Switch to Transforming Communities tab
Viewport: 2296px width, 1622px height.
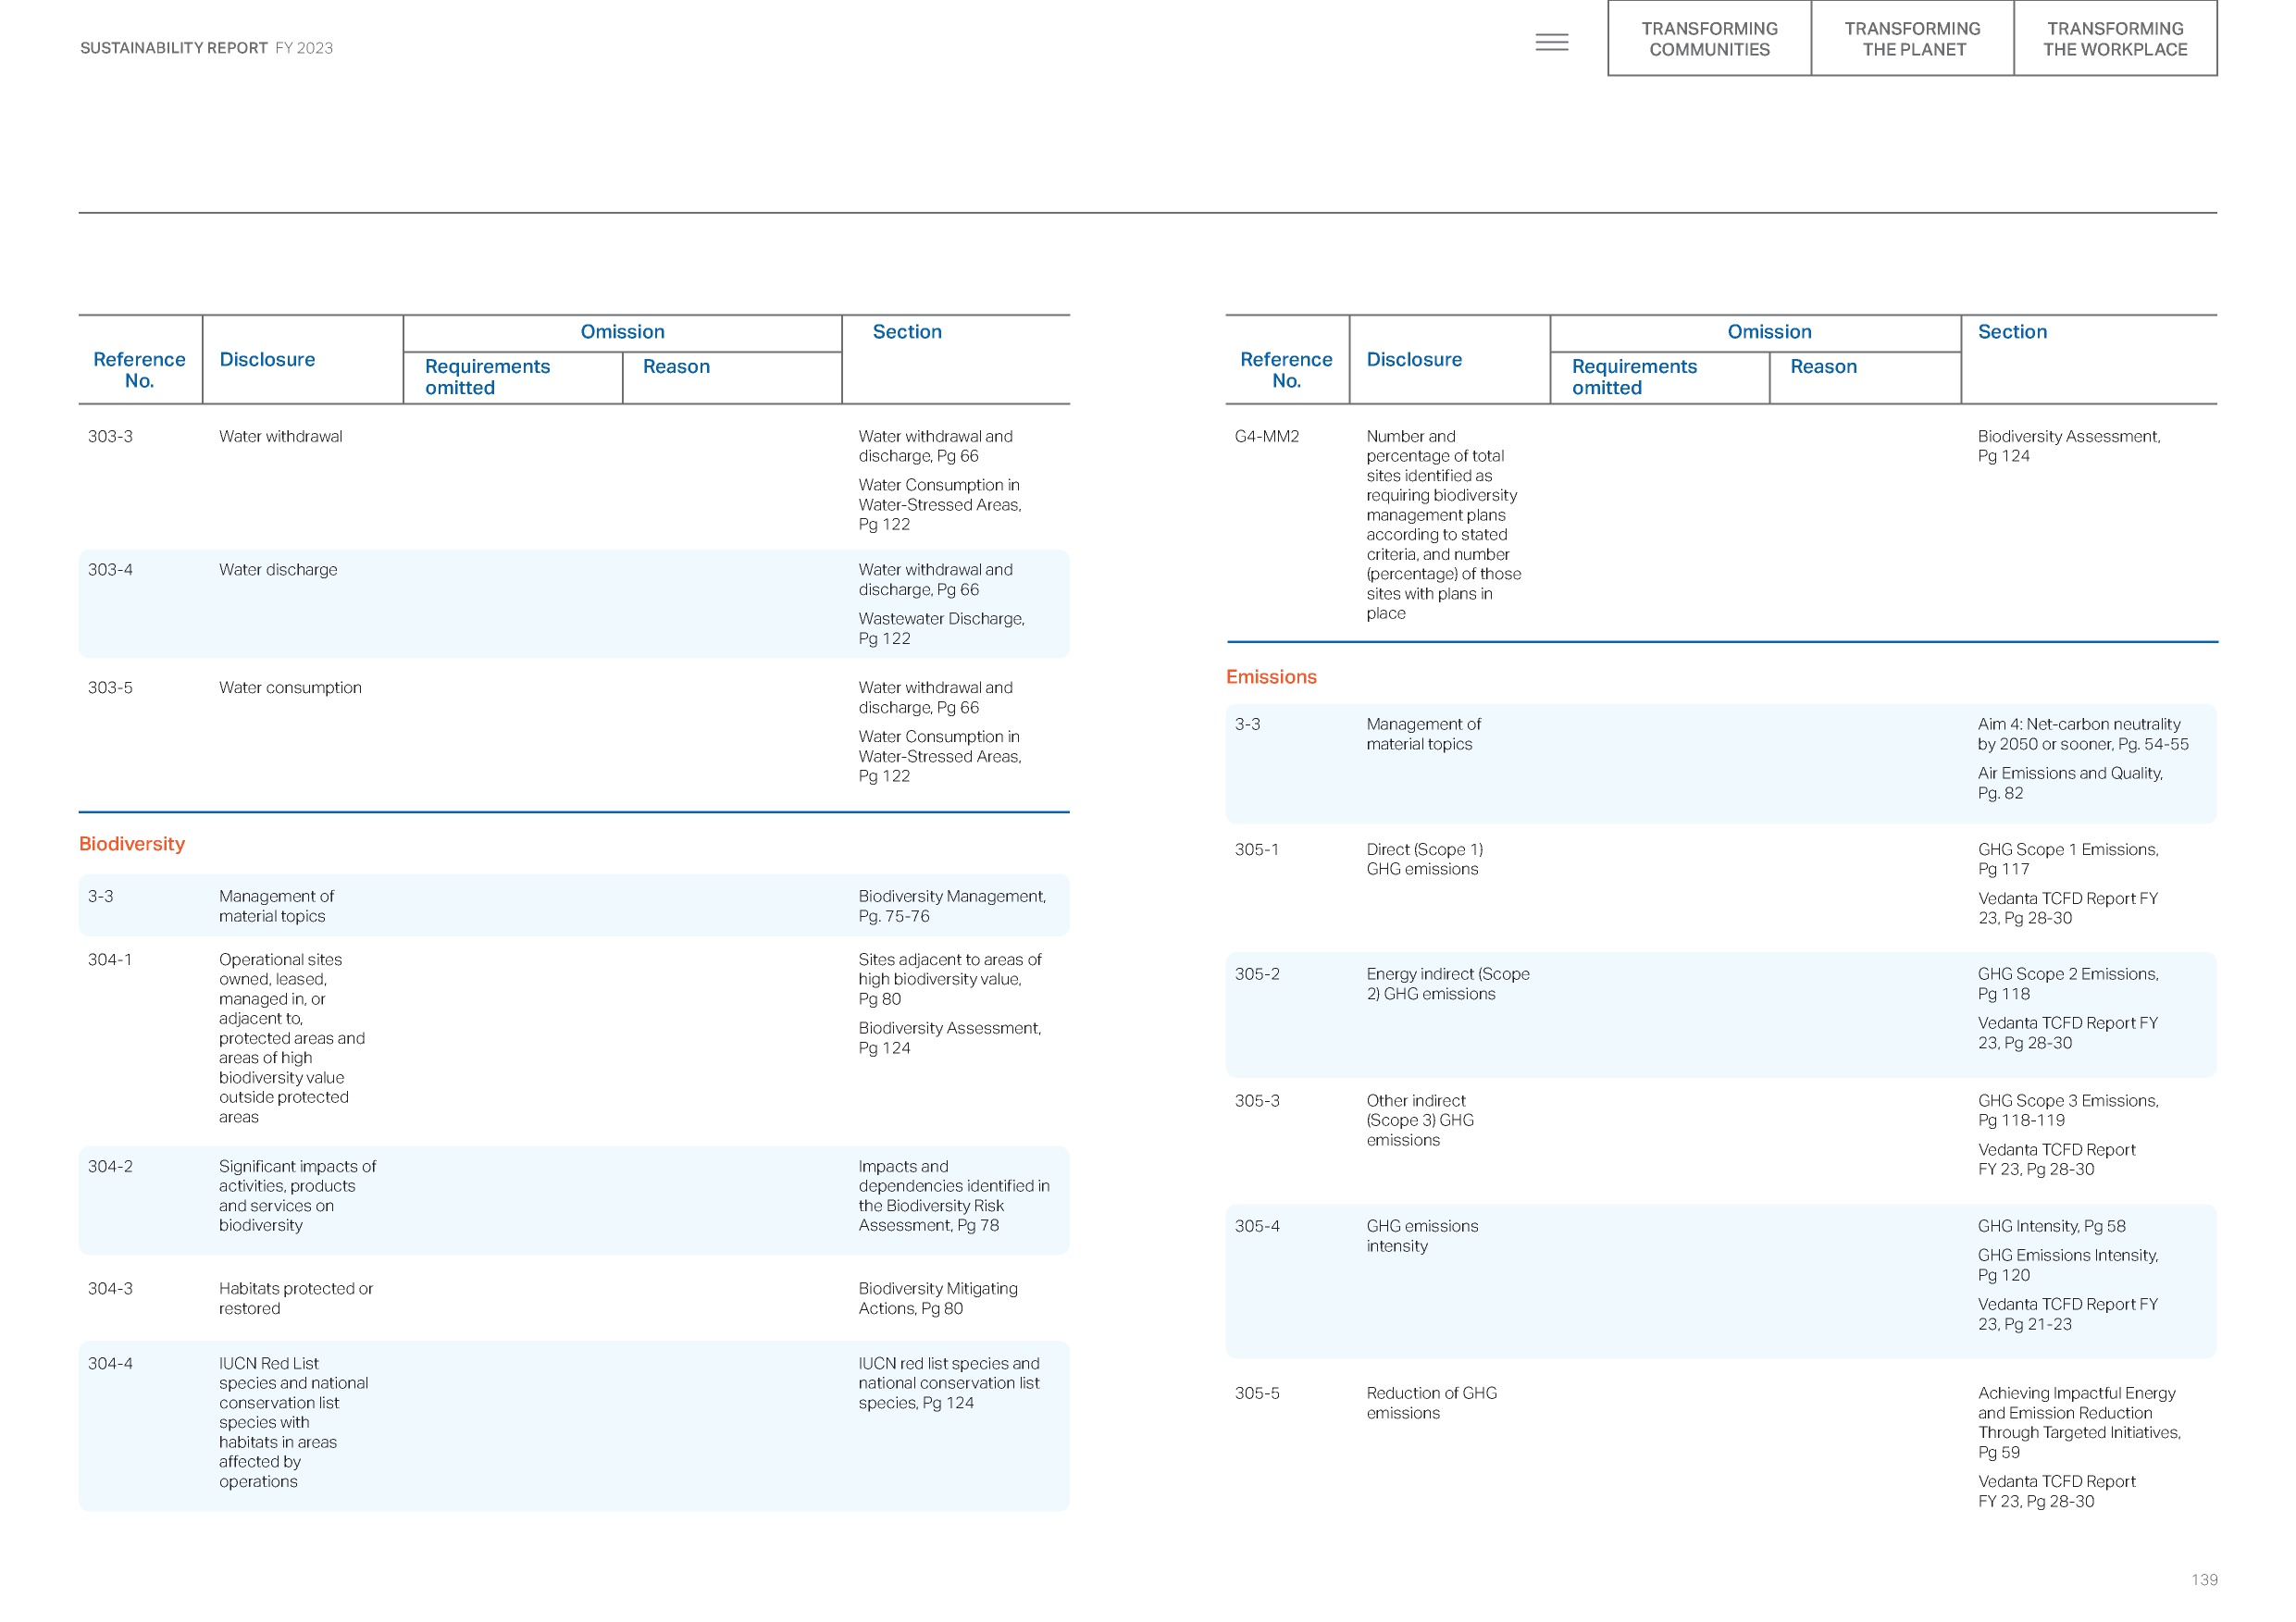tap(1708, 39)
